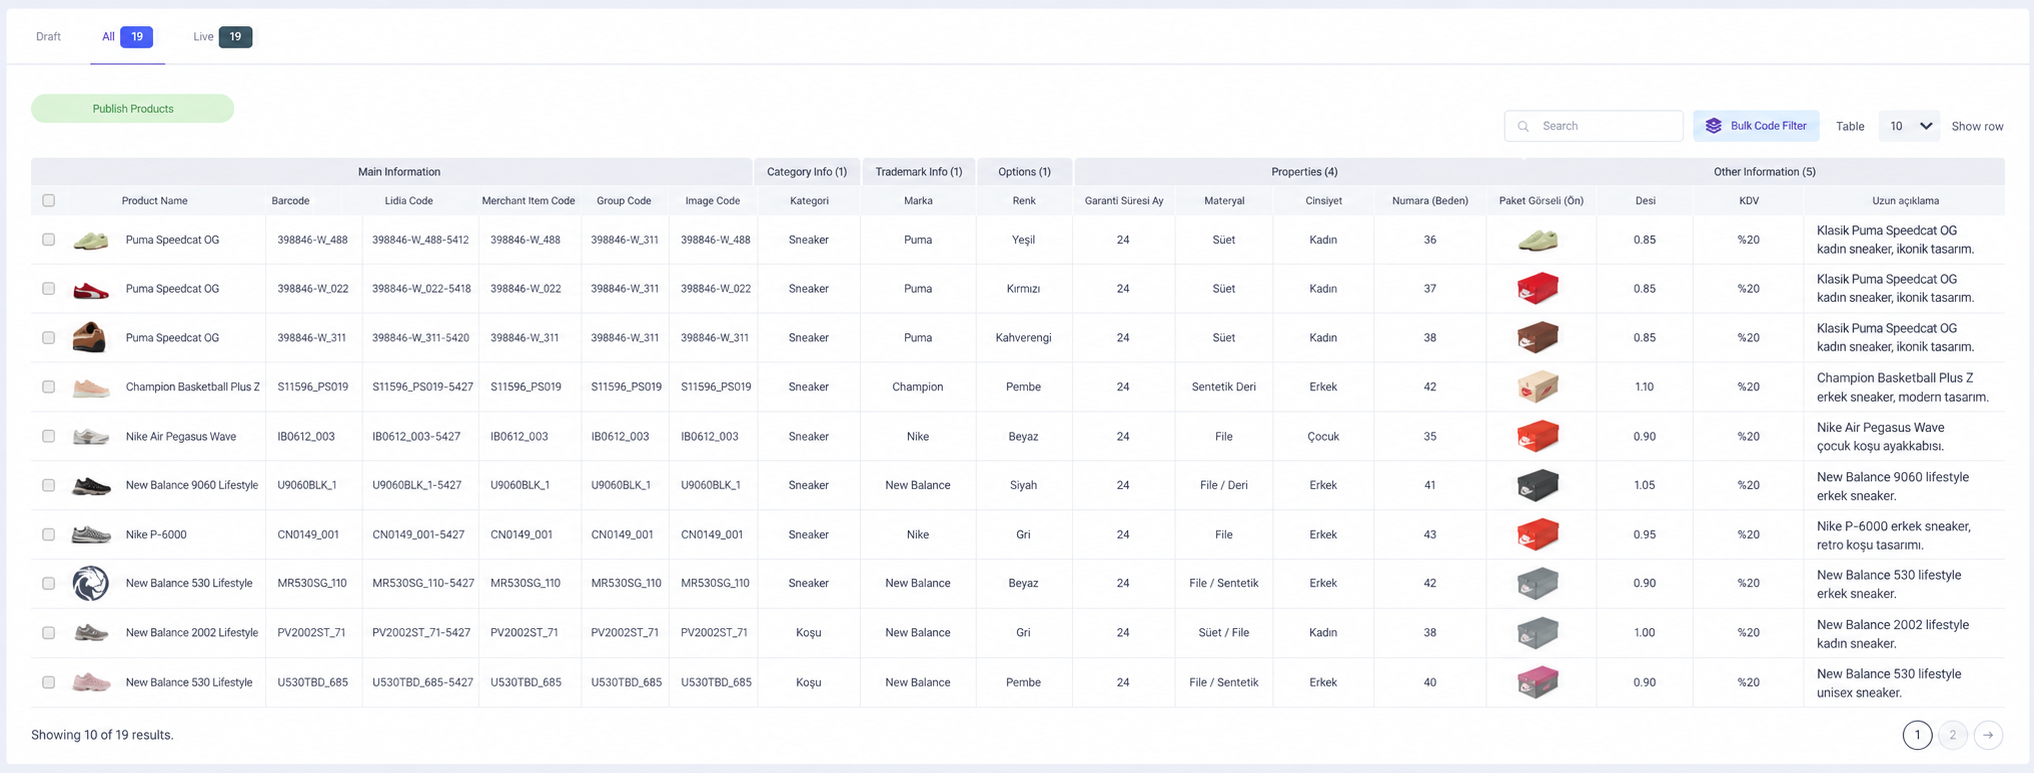Check the Champion Basketball Plus Z row

pyautogui.click(x=48, y=387)
